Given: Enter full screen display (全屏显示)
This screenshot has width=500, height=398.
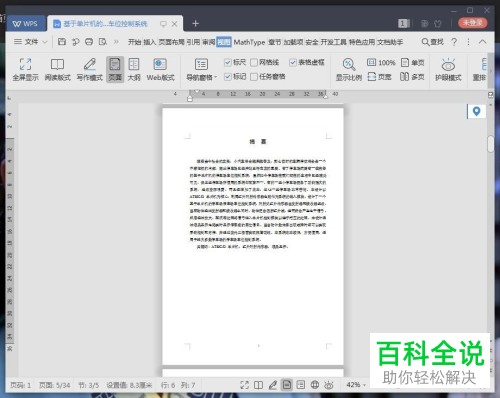Looking at the screenshot, I should click(25, 69).
